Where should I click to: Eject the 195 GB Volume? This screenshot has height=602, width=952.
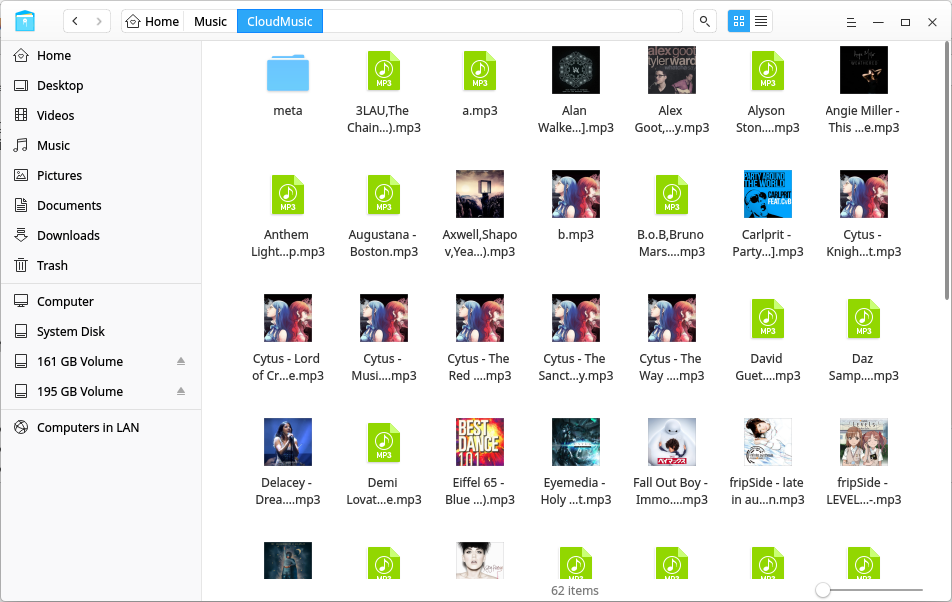click(181, 391)
